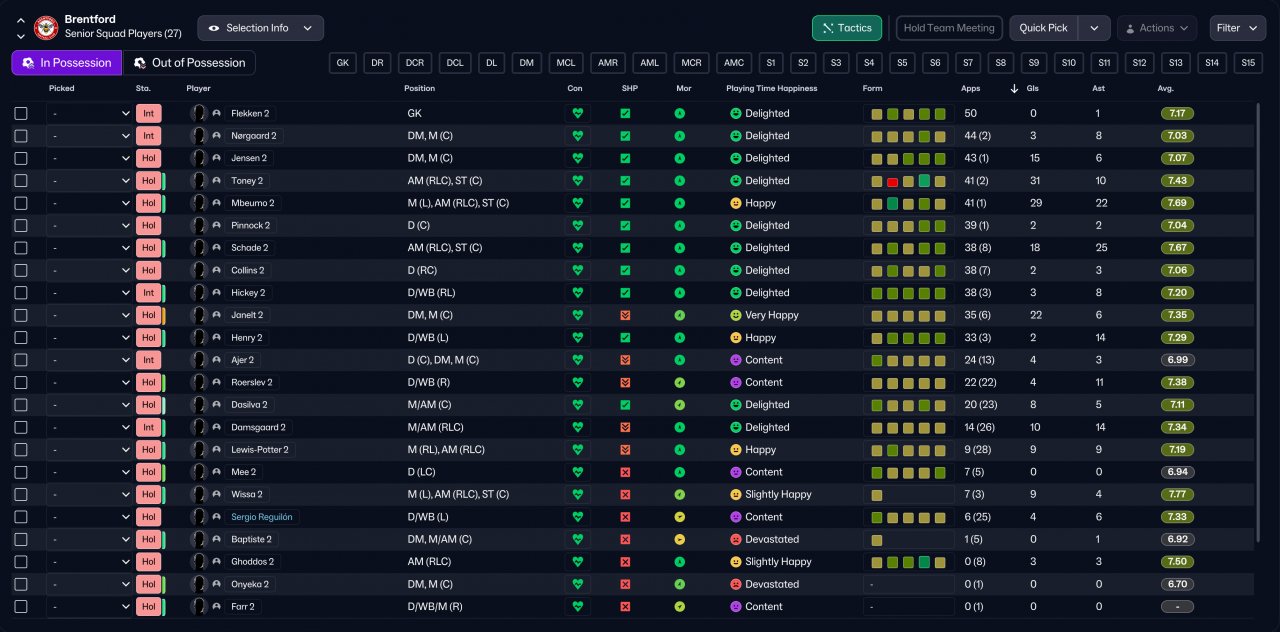Check the box for Sergio Reguilón
Screen dimensions: 1280x632
coord(21,517)
